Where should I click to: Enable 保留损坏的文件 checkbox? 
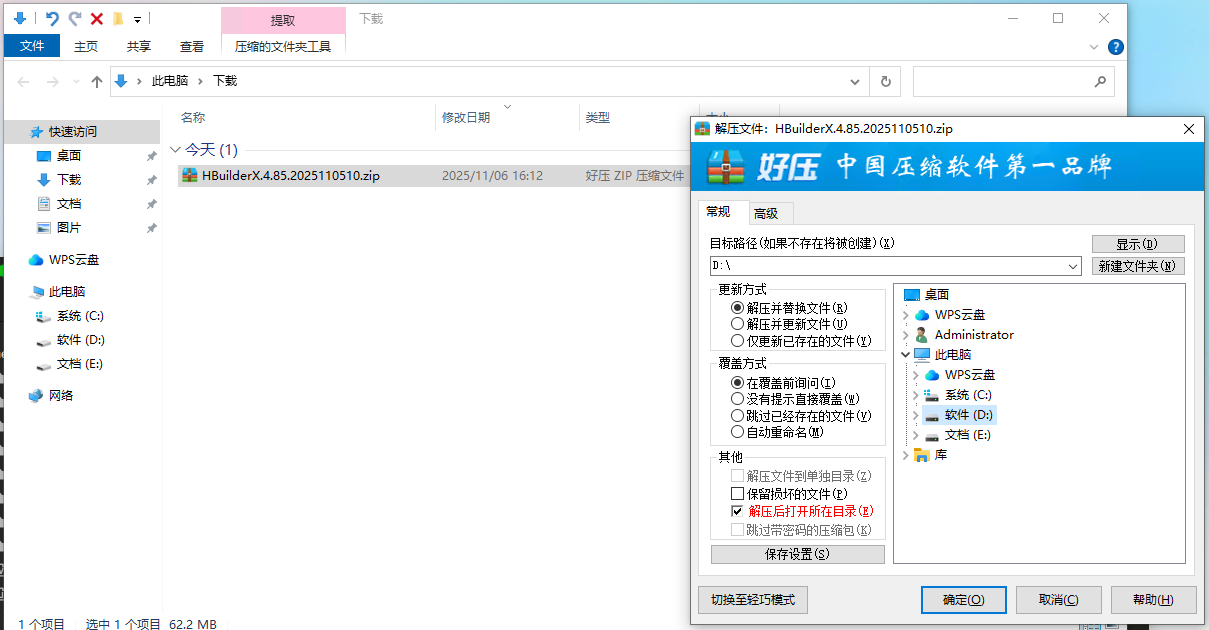click(738, 494)
